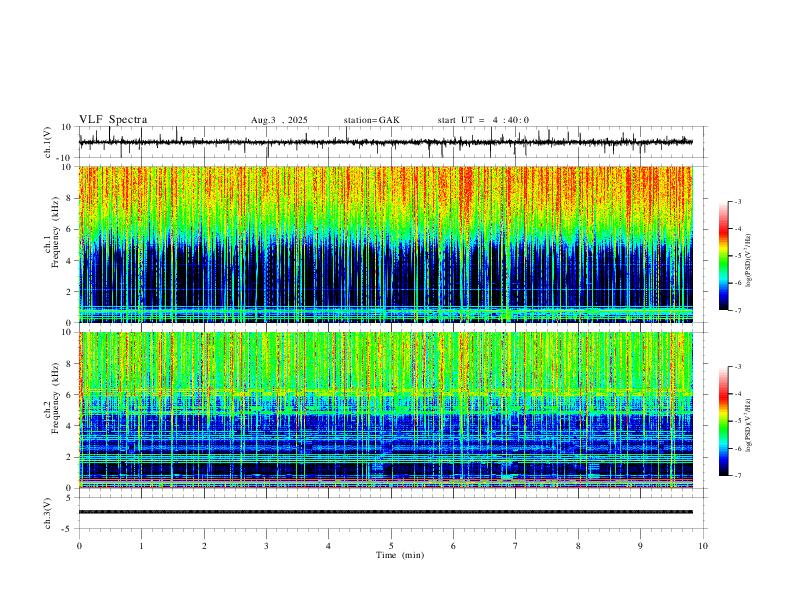Click the 4 kHz tick on ch.2 frequency axis
The image size is (792, 612).
click(x=69, y=426)
